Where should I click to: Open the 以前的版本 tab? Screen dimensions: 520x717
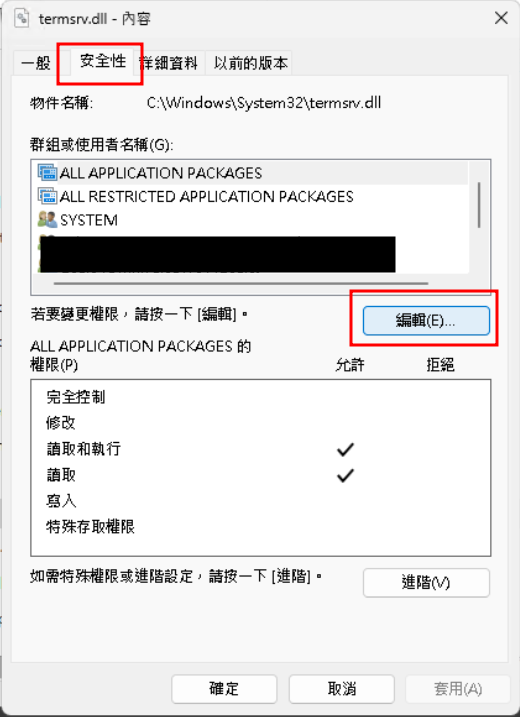point(250,63)
